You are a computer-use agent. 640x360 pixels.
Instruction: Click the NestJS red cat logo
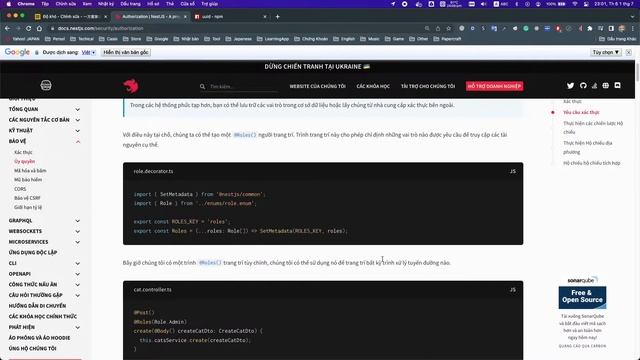(x=131, y=86)
